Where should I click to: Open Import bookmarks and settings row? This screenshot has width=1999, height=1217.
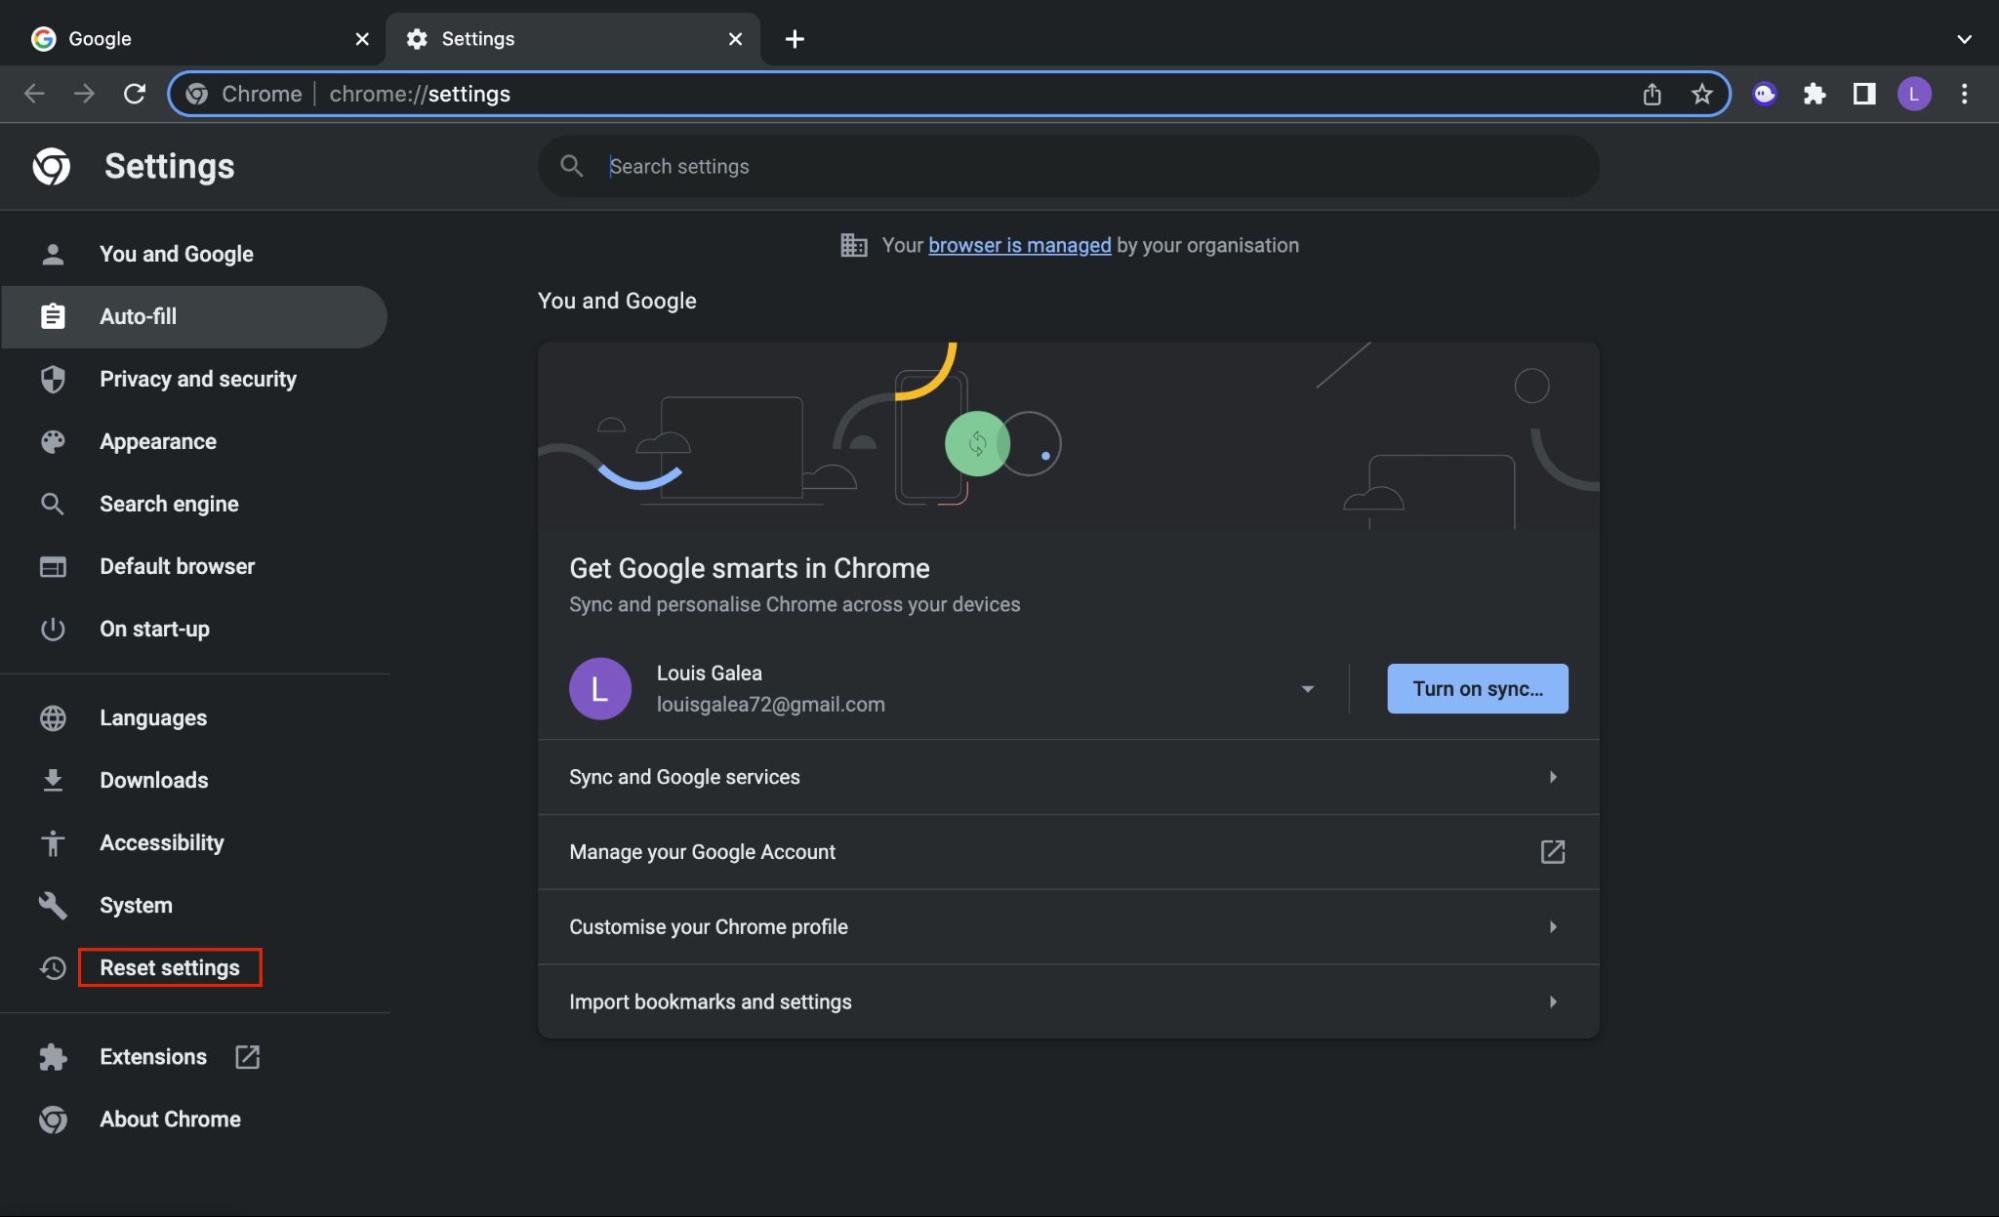[x=1068, y=1002]
